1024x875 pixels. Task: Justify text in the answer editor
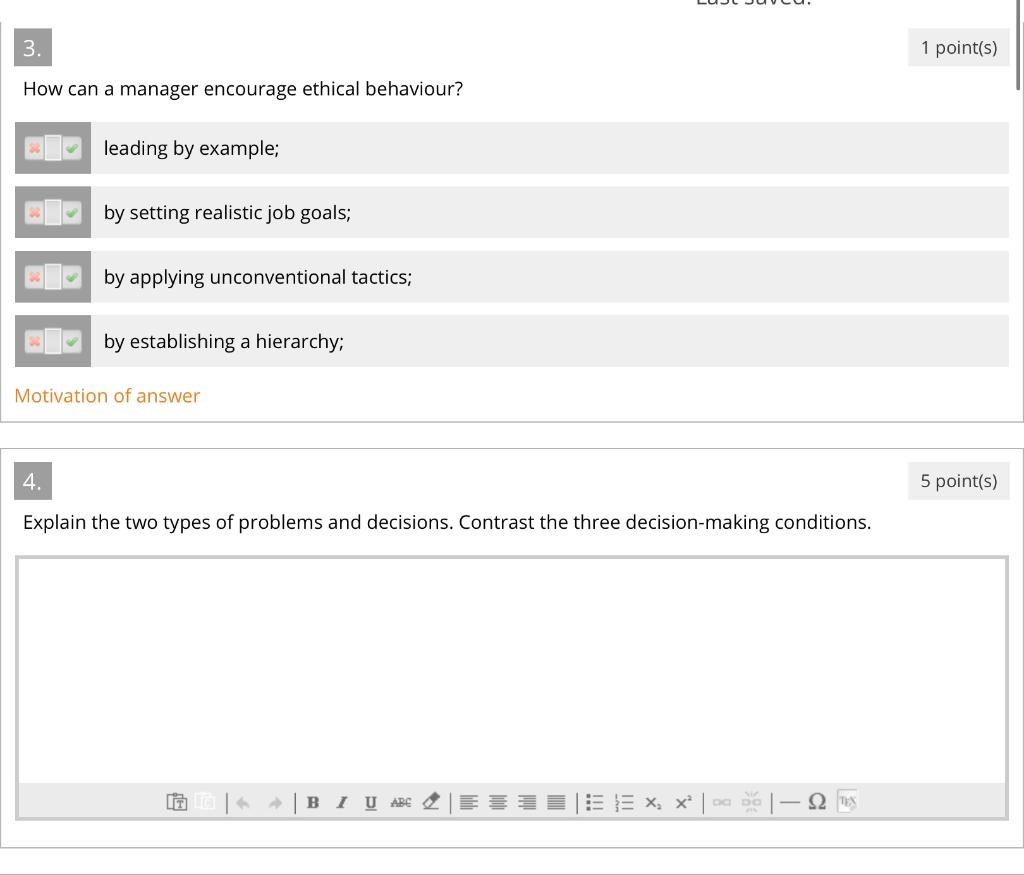tap(555, 801)
